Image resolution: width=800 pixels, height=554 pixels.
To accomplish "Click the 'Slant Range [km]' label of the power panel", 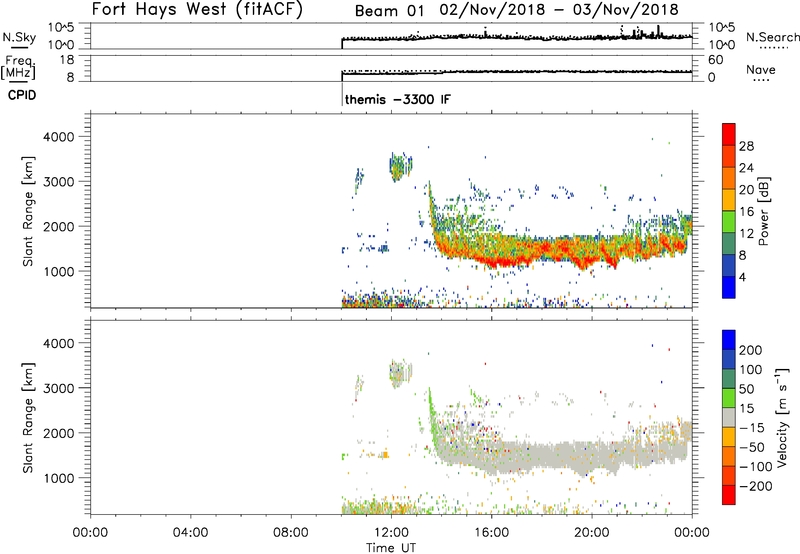I will pos(28,211).
